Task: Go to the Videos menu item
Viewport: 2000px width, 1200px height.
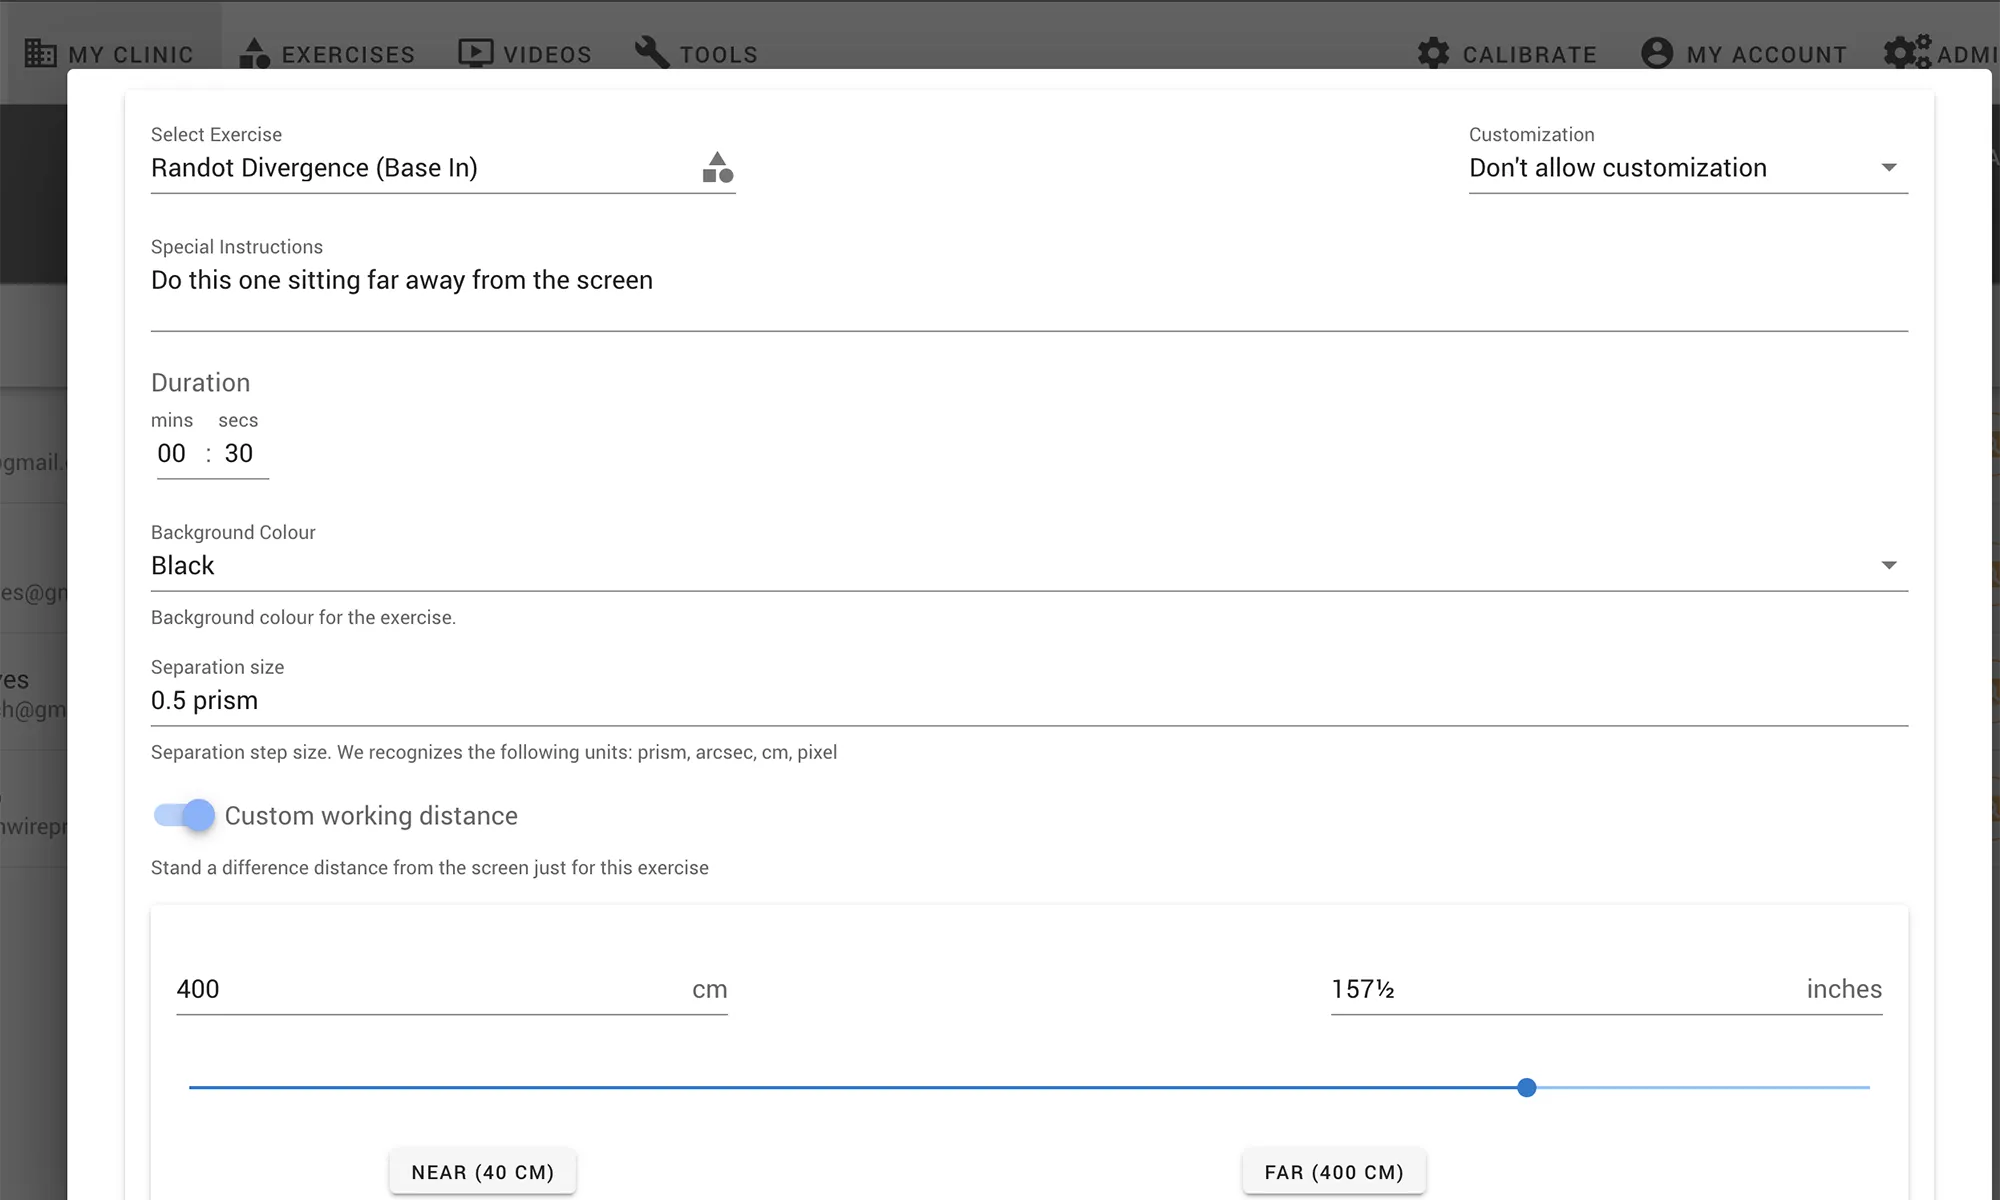Action: (547, 55)
